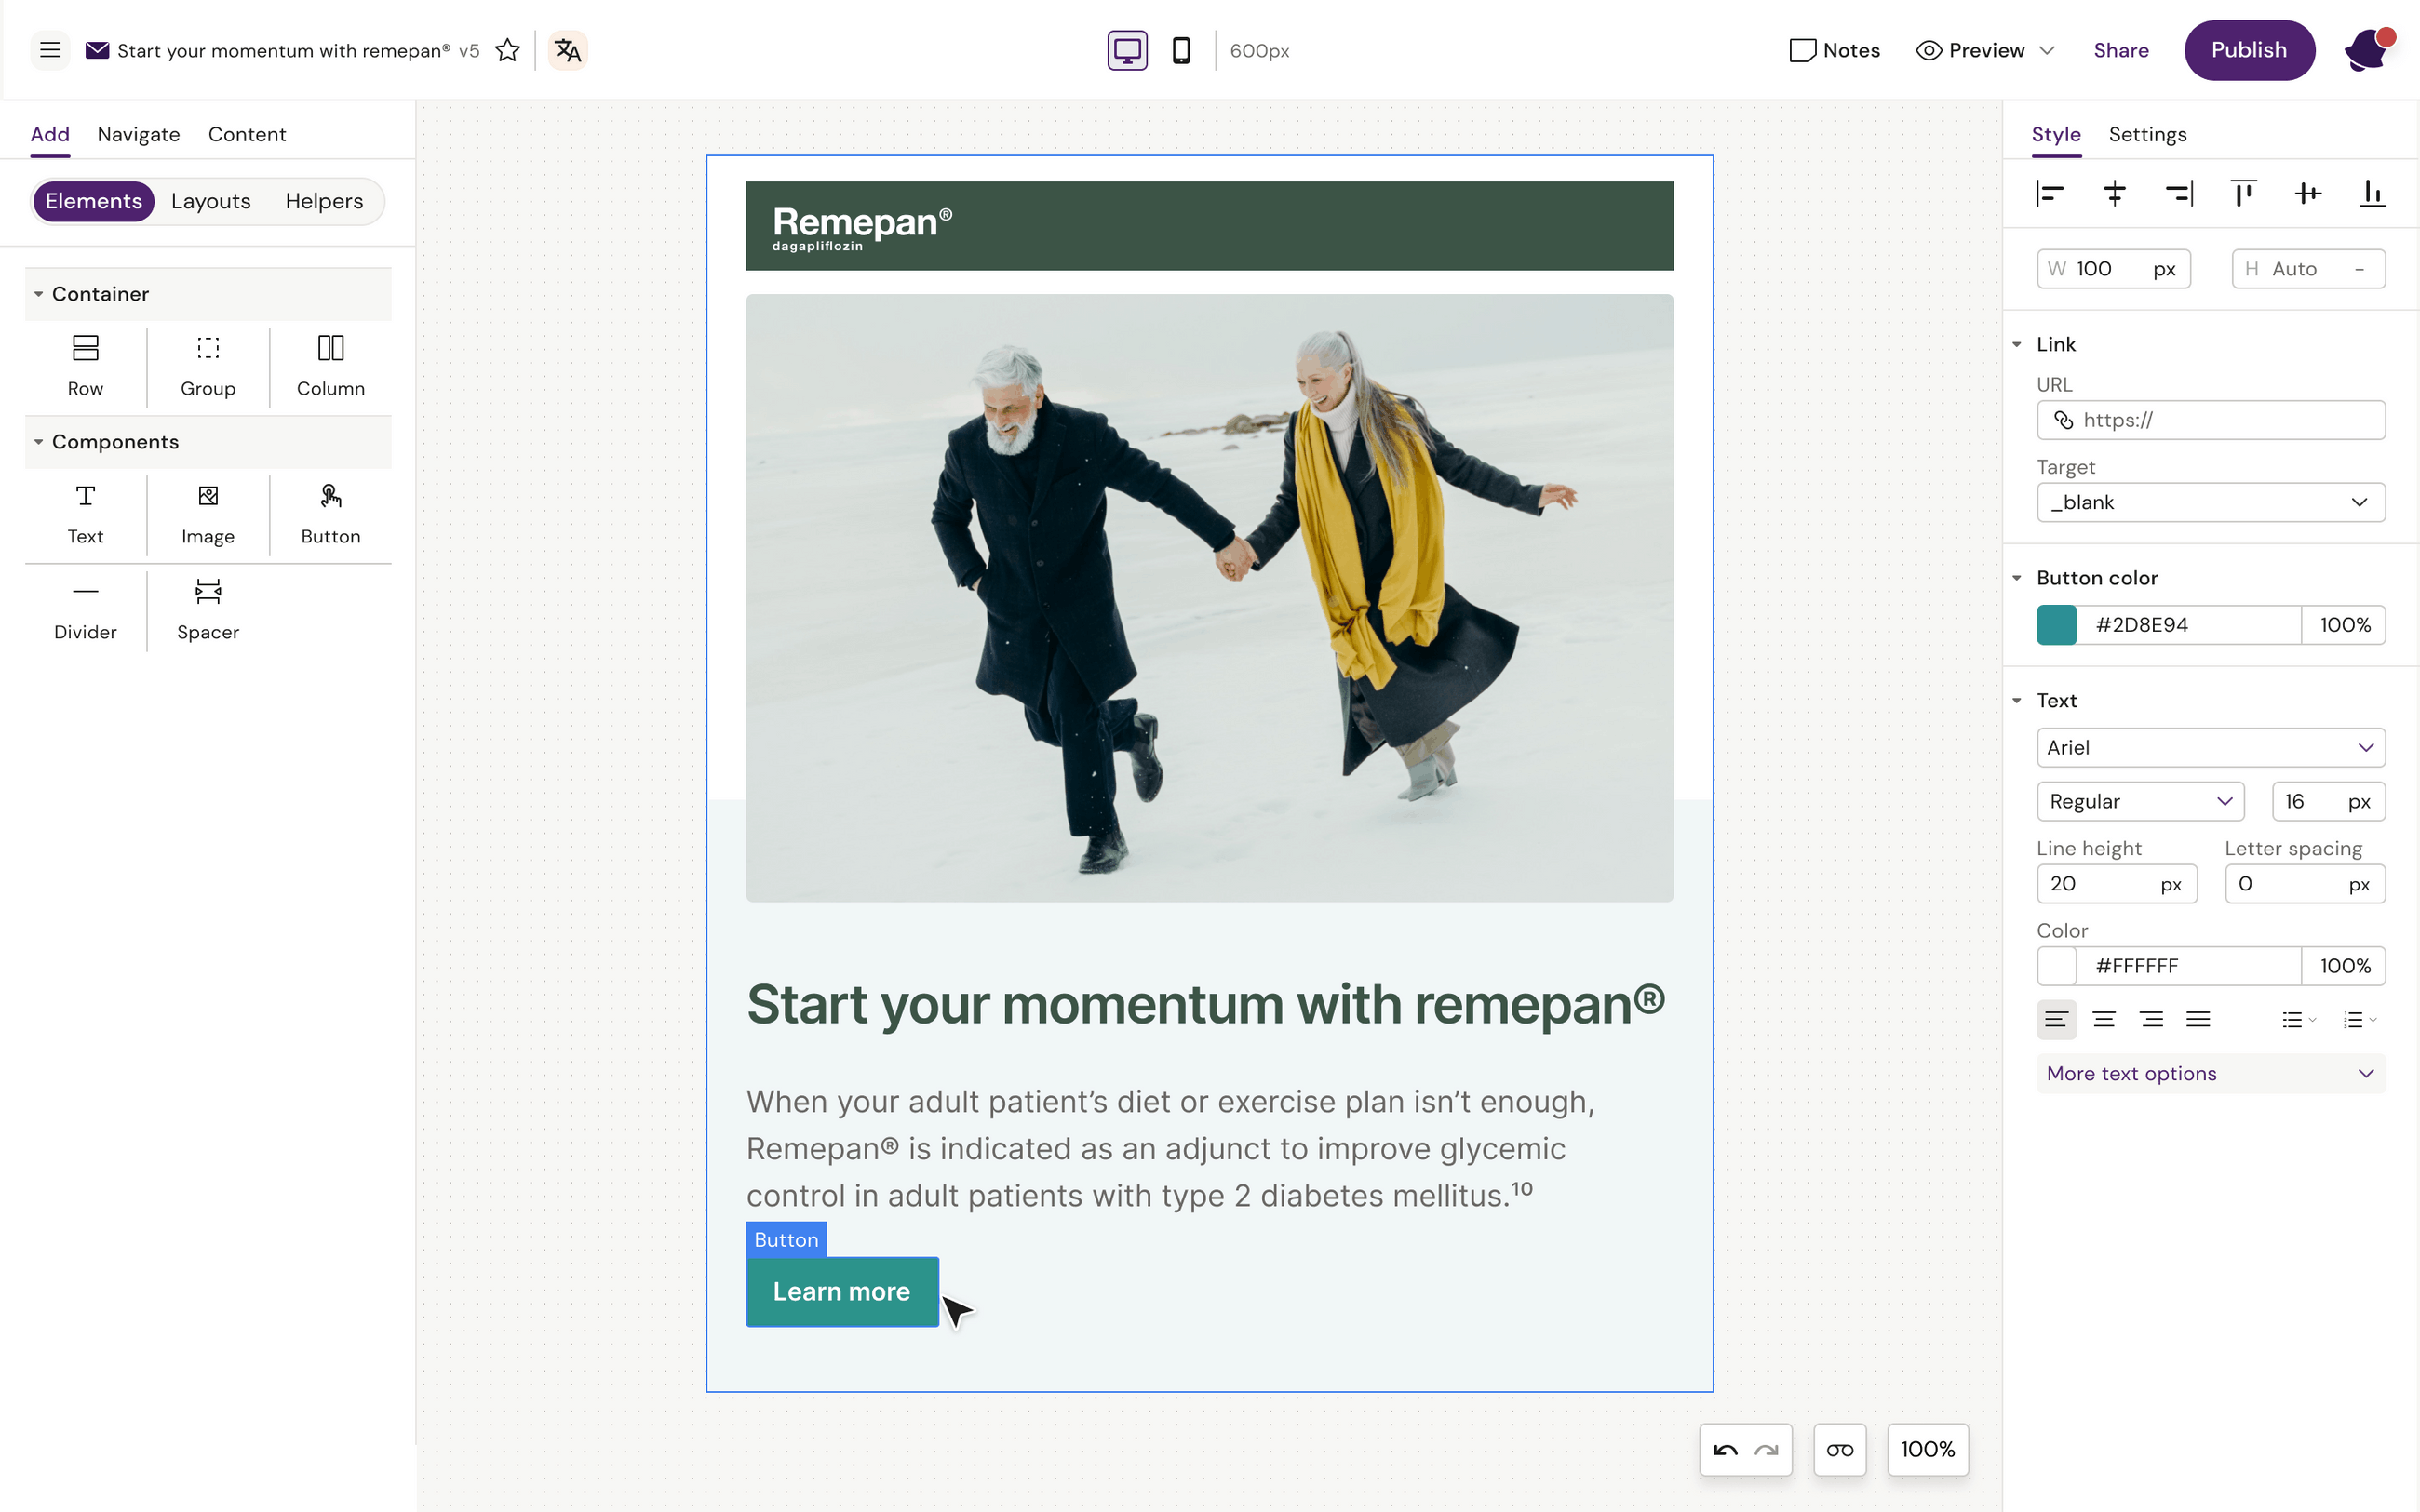Set text alignment to justify
Screen dimensions: 2420x1512
coord(2198,1019)
